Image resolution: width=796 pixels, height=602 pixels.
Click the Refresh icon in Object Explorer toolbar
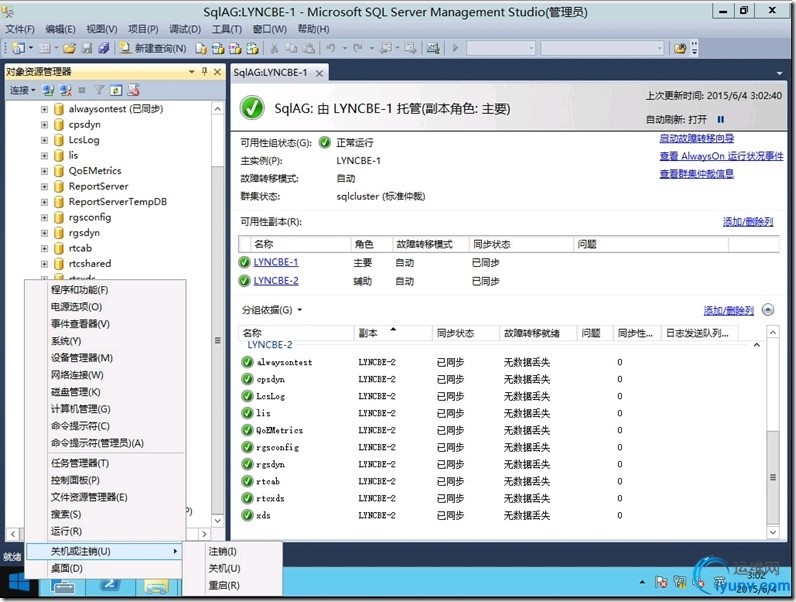pos(116,90)
